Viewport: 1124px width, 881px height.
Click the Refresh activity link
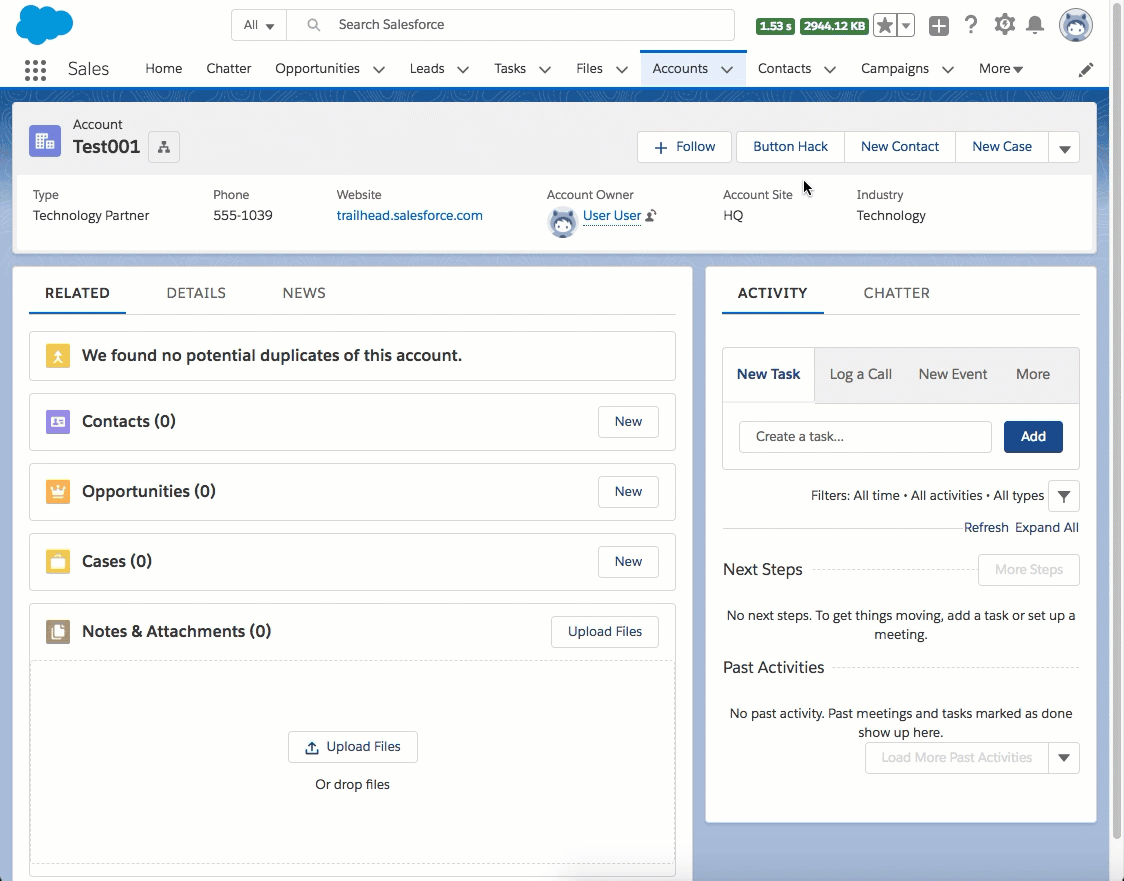[986, 528]
